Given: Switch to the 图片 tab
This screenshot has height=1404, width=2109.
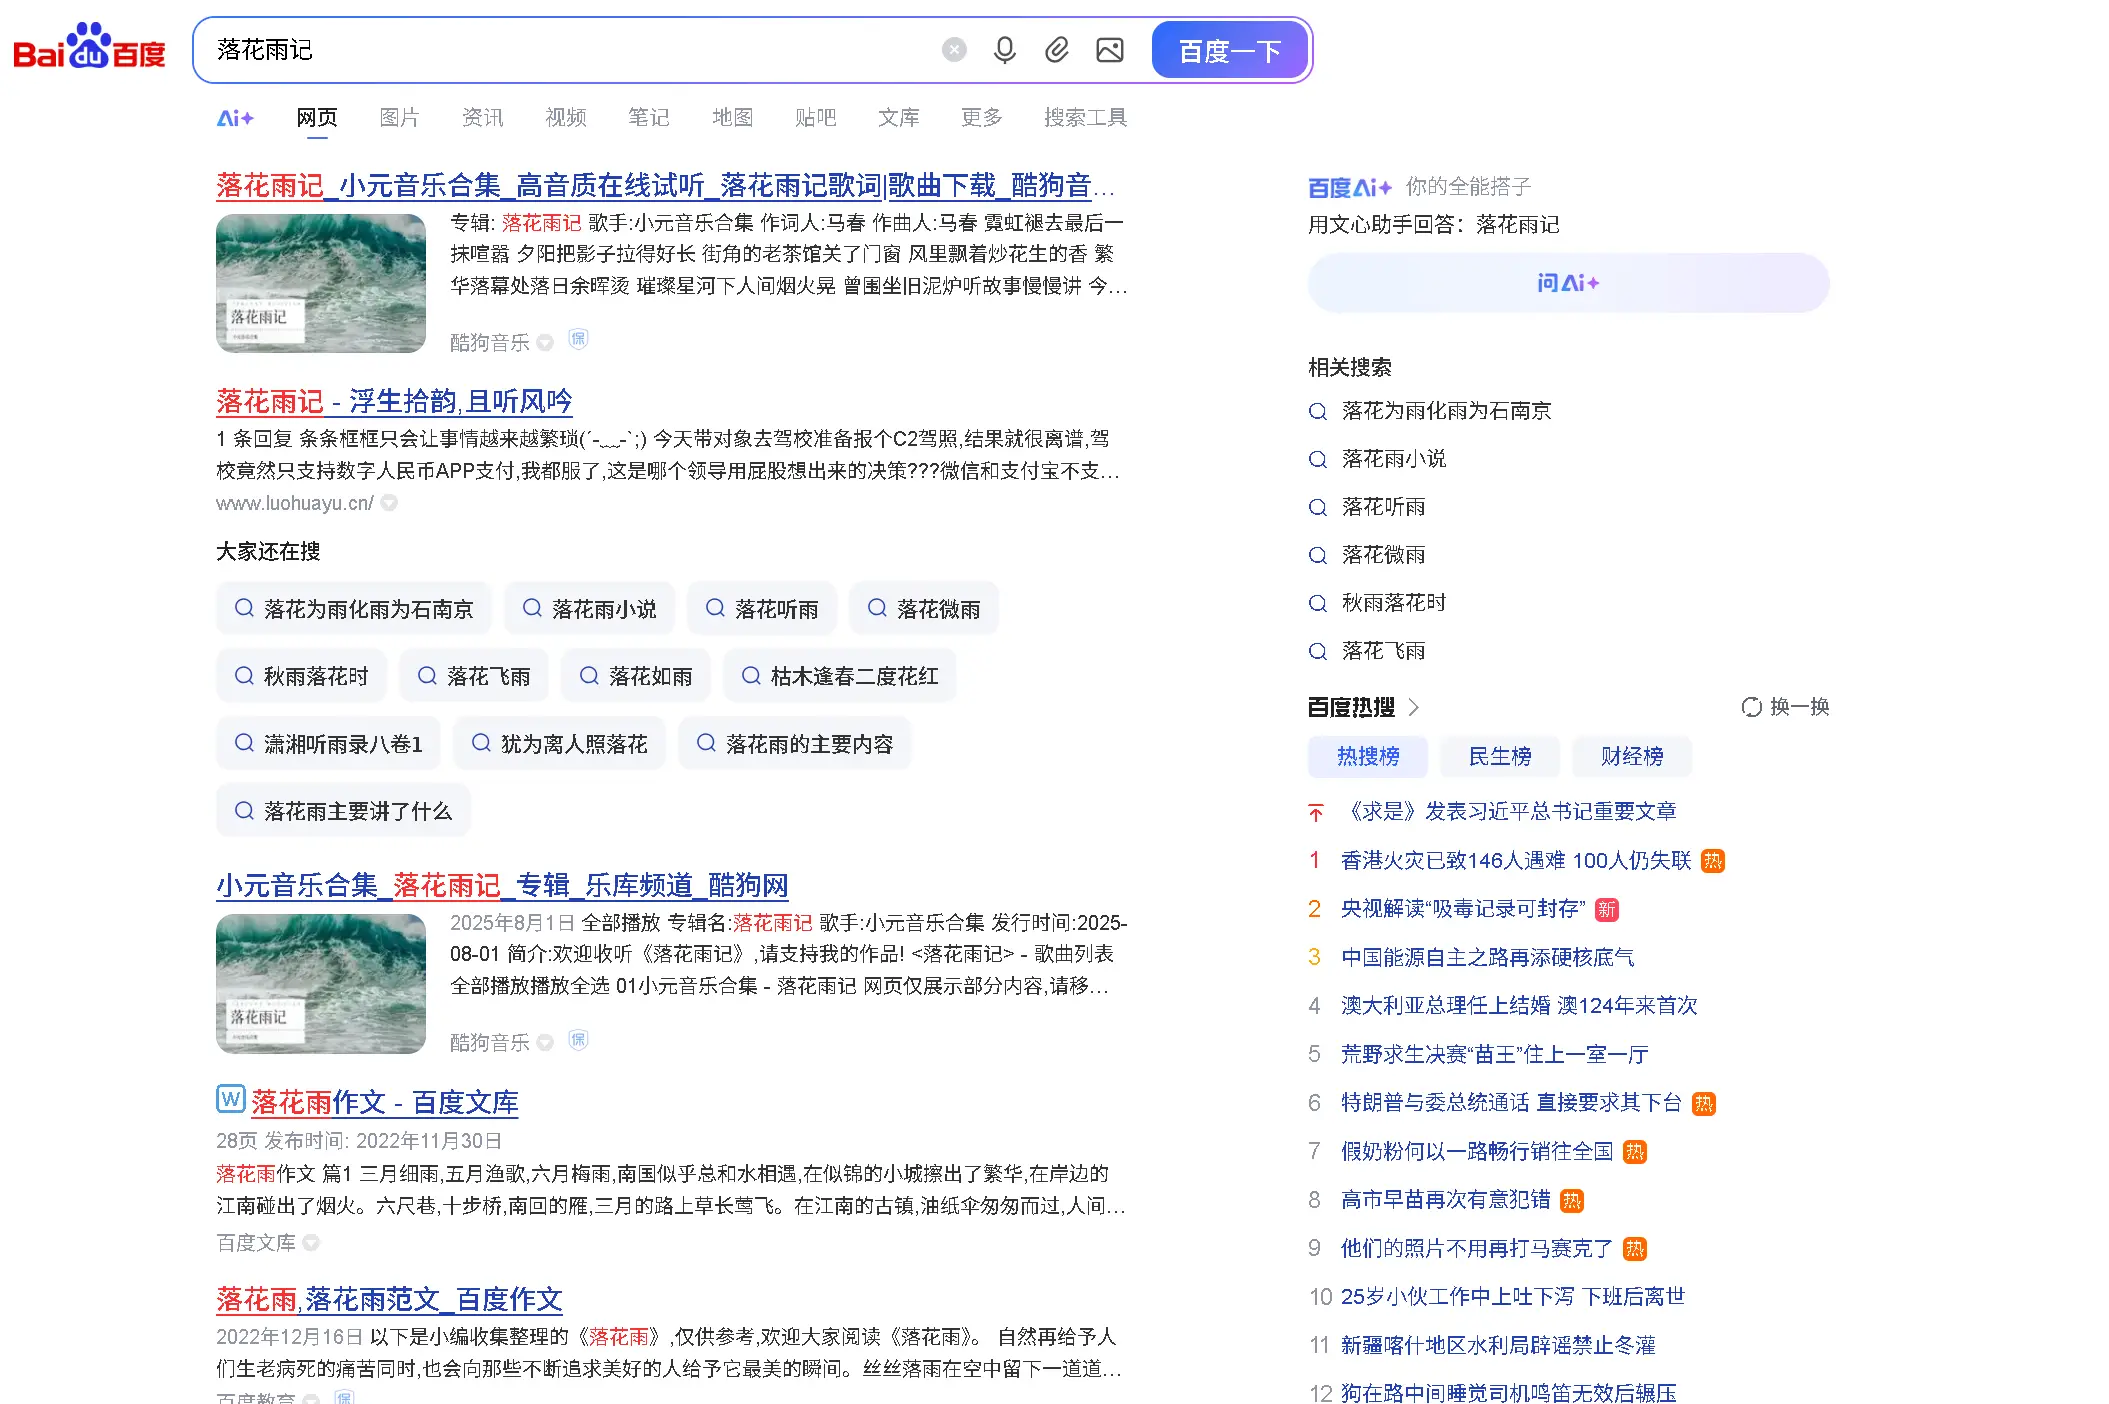Looking at the screenshot, I should coord(399,117).
